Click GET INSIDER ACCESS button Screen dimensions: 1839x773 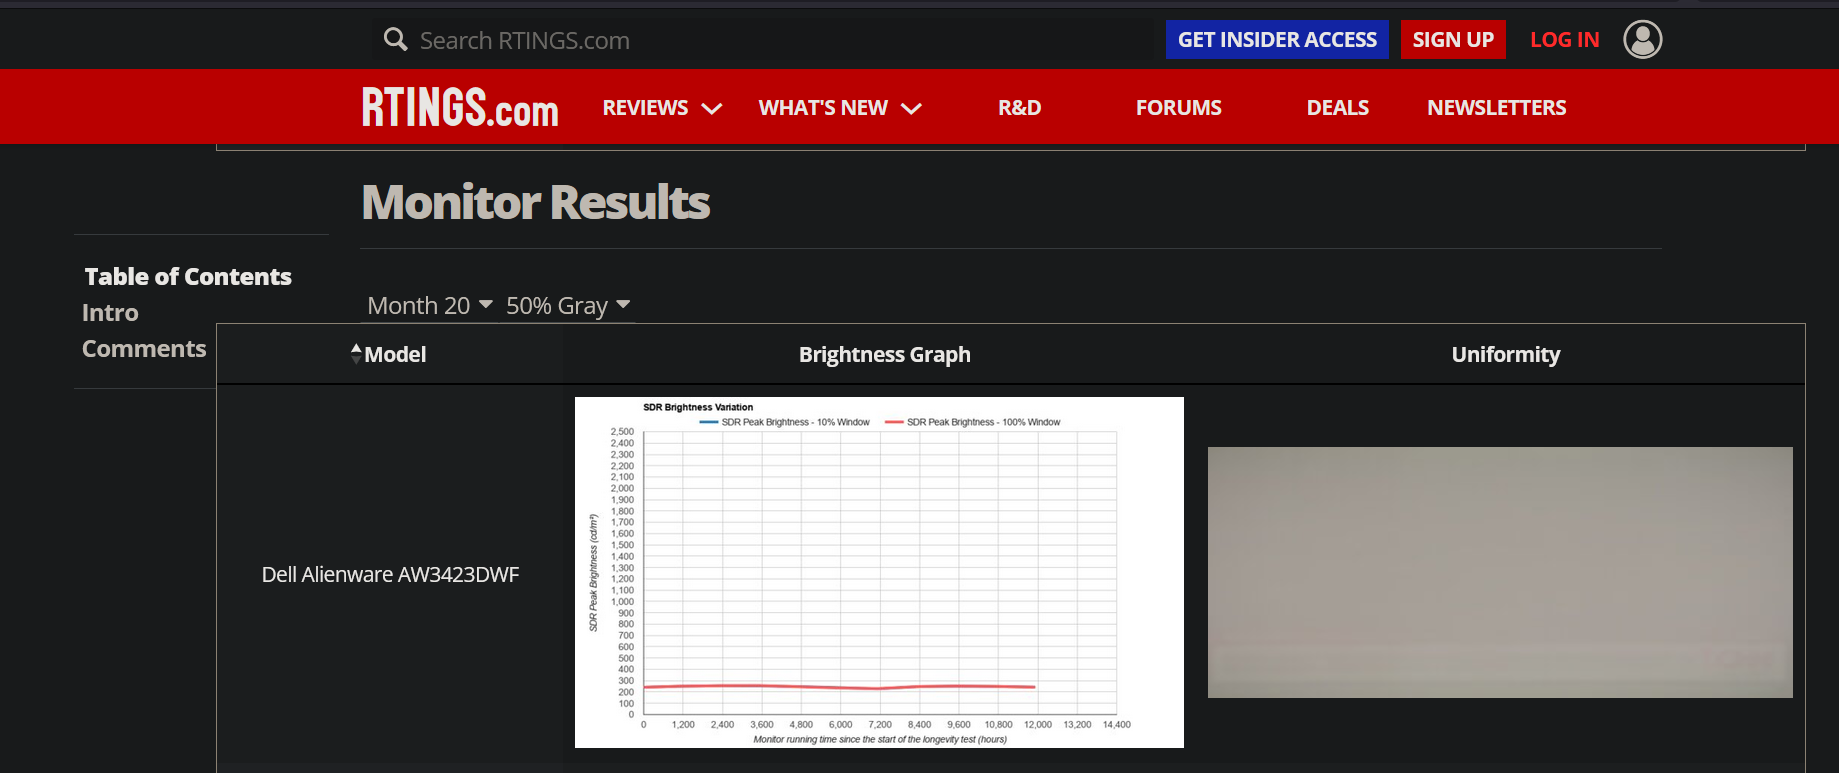pyautogui.click(x=1277, y=40)
